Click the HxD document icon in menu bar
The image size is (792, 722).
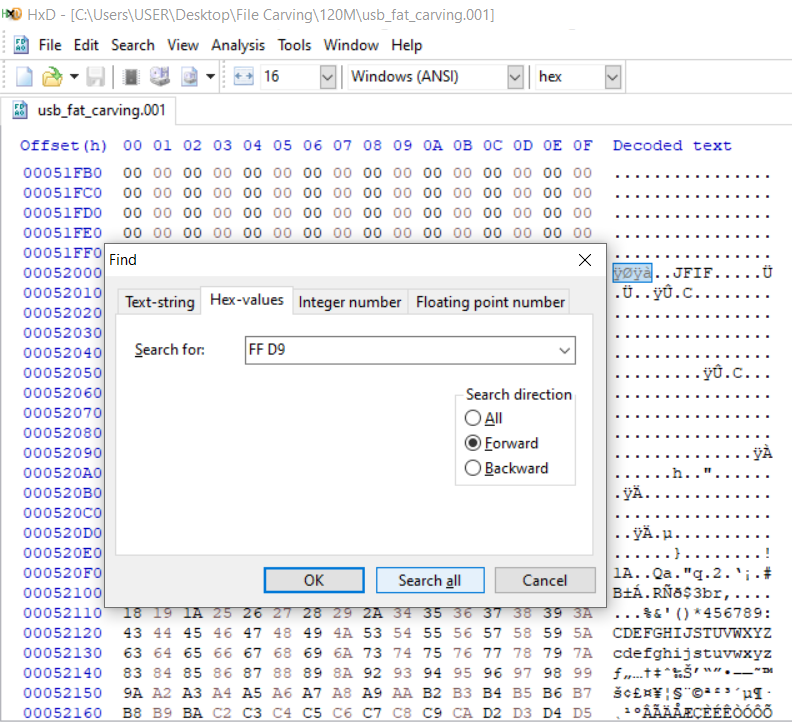click(x=21, y=45)
